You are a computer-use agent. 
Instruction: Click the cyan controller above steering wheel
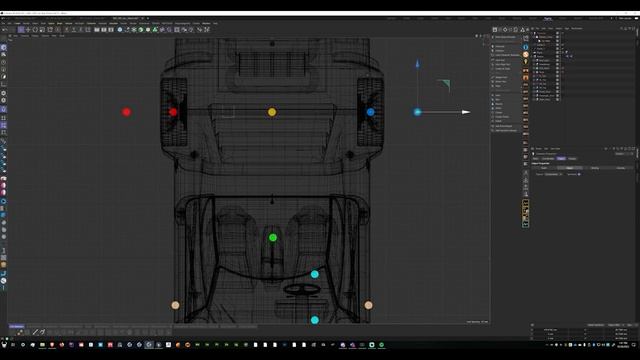[x=315, y=274]
